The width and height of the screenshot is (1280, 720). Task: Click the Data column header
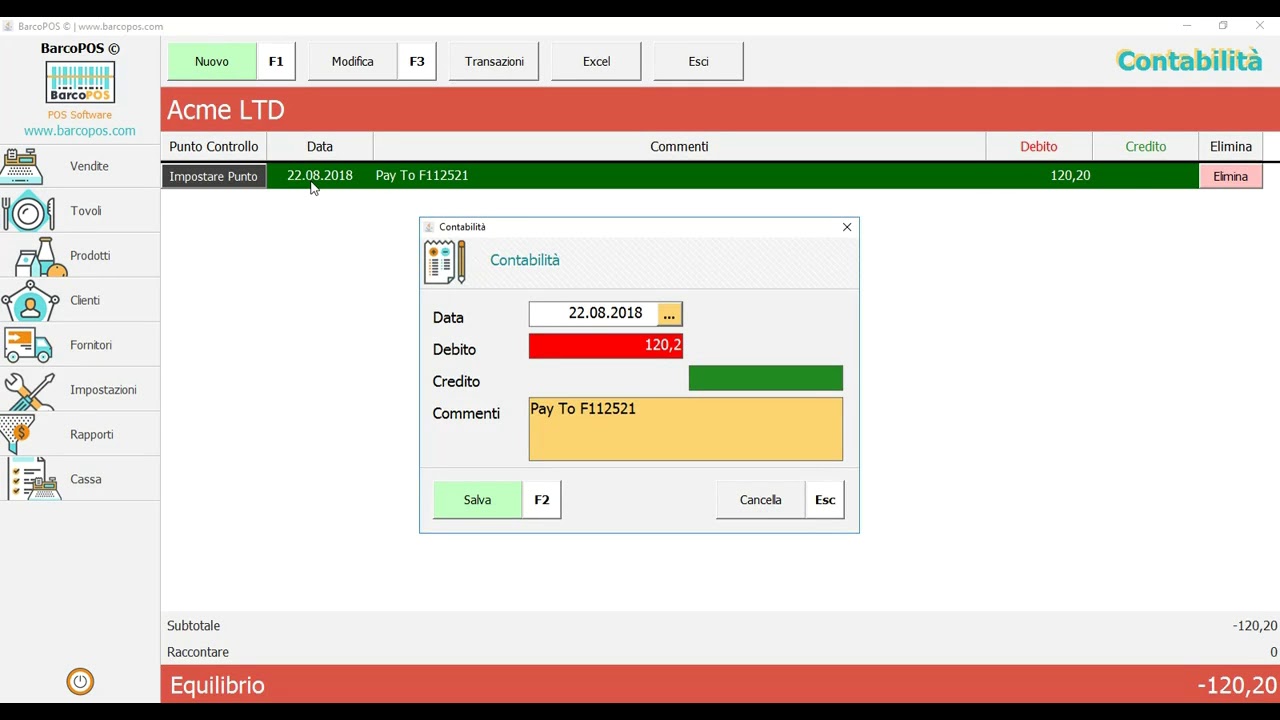(x=320, y=146)
